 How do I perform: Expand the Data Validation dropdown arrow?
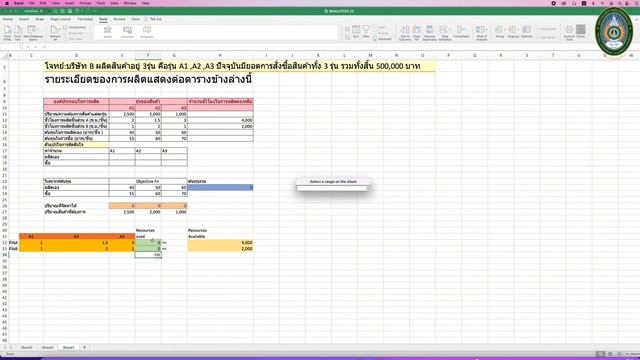pos(449,30)
